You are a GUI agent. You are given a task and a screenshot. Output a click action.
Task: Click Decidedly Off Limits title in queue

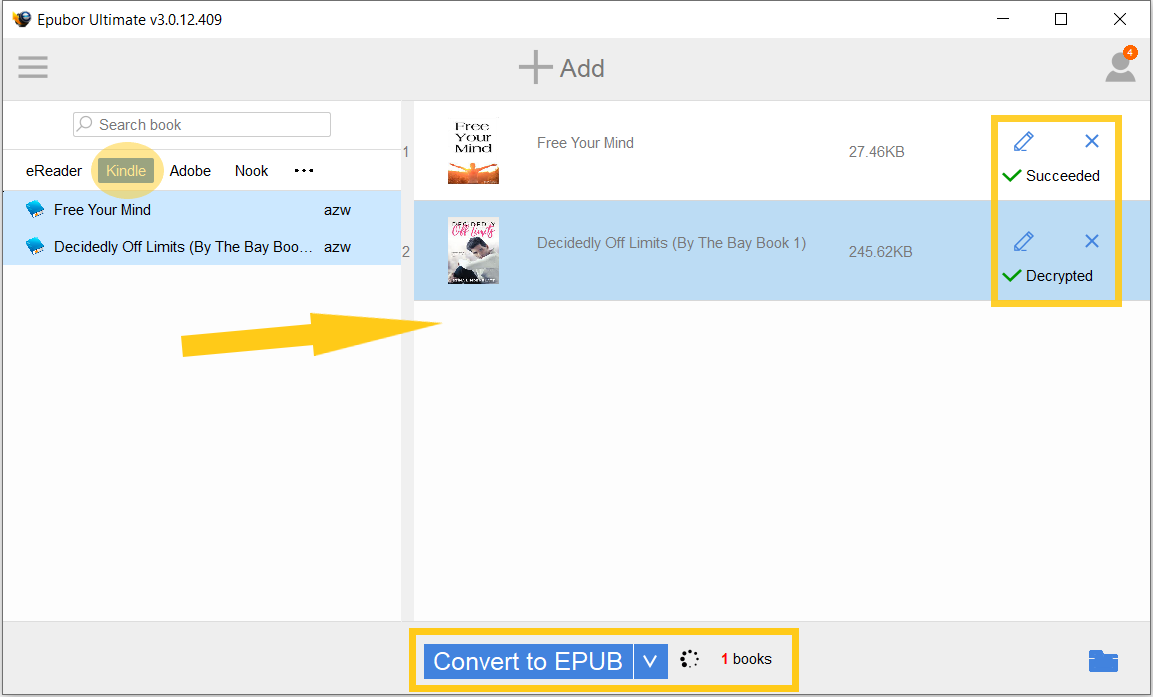point(671,243)
